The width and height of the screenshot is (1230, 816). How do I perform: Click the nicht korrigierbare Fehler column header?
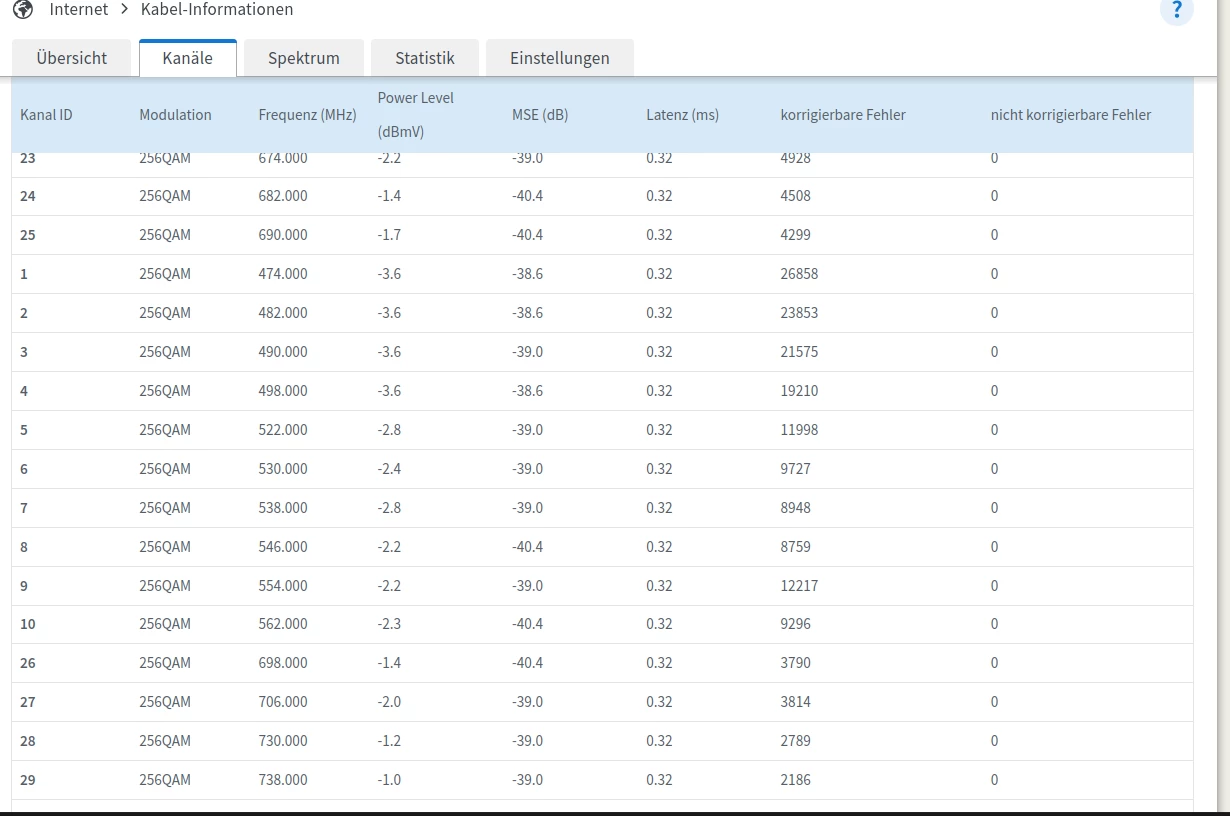[1071, 115]
